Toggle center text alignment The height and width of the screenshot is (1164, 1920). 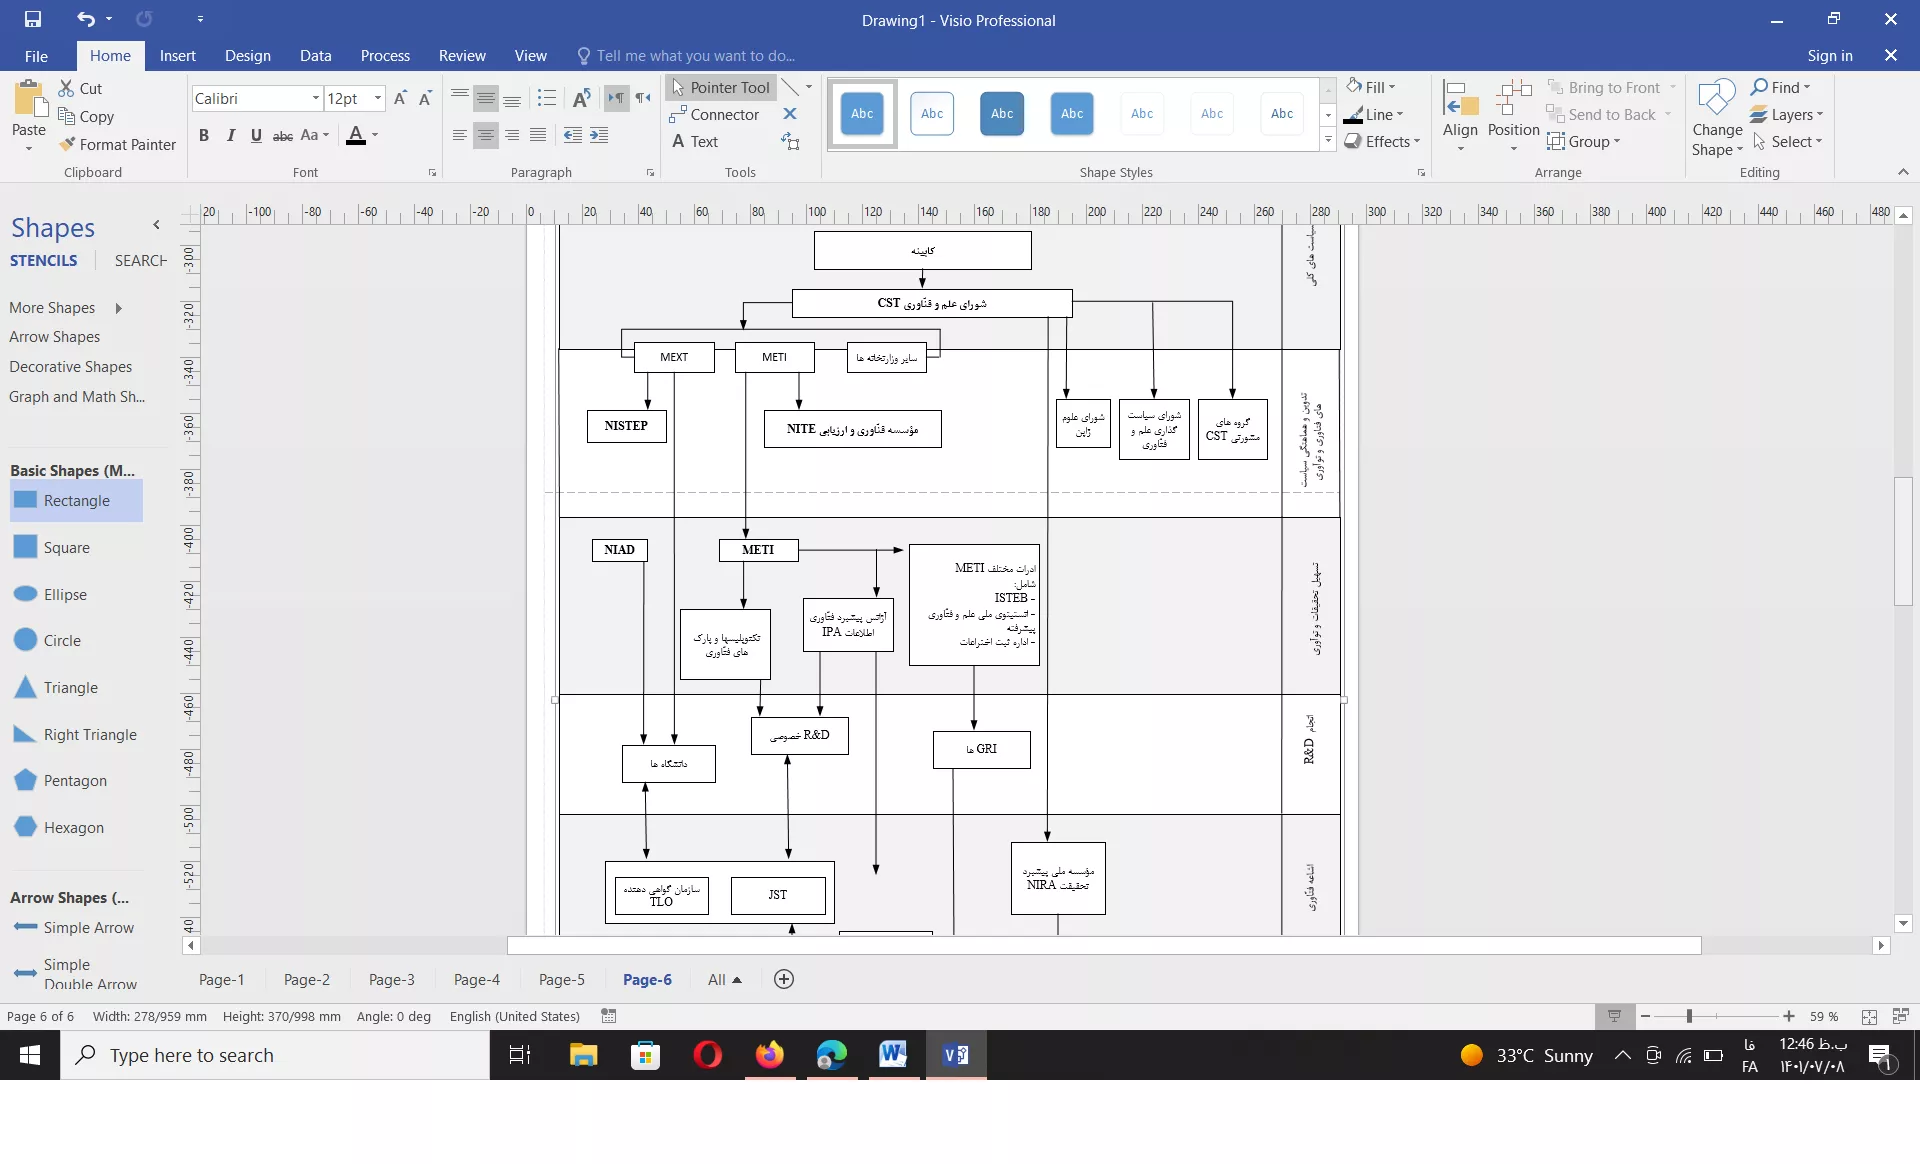485,135
